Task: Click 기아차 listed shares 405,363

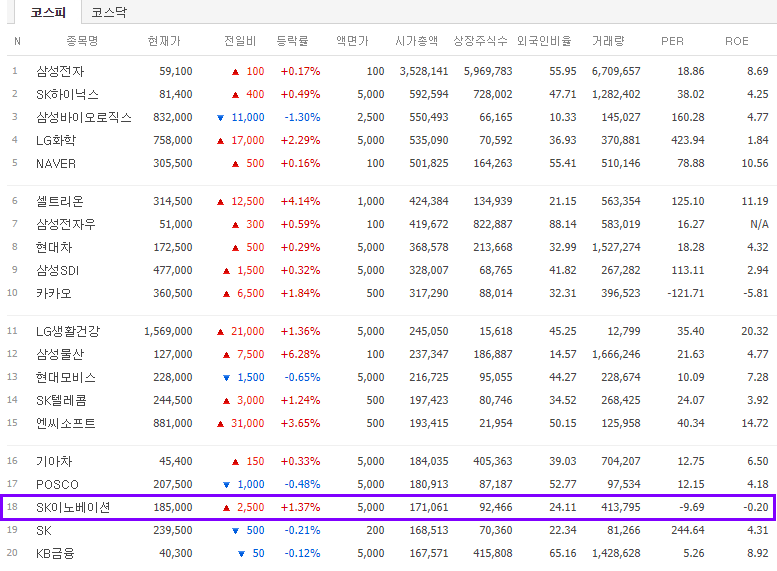Action: click(493, 461)
